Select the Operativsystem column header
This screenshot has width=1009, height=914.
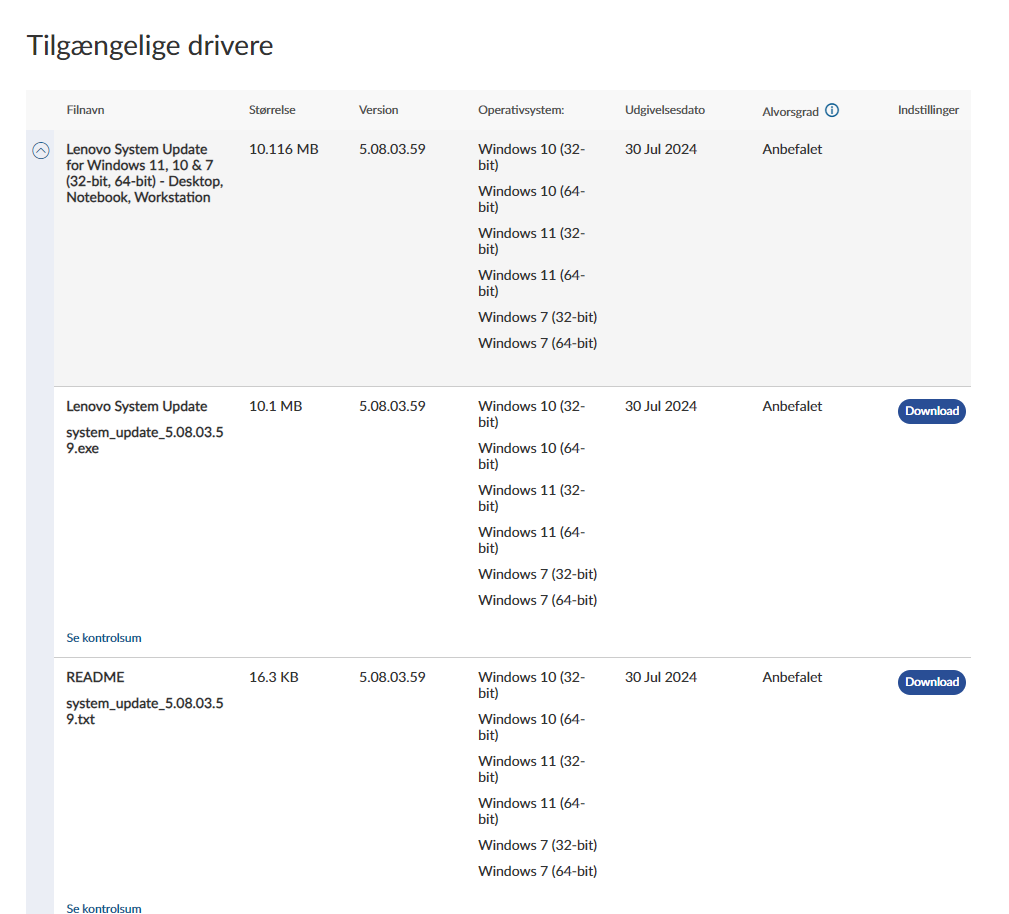click(x=521, y=110)
